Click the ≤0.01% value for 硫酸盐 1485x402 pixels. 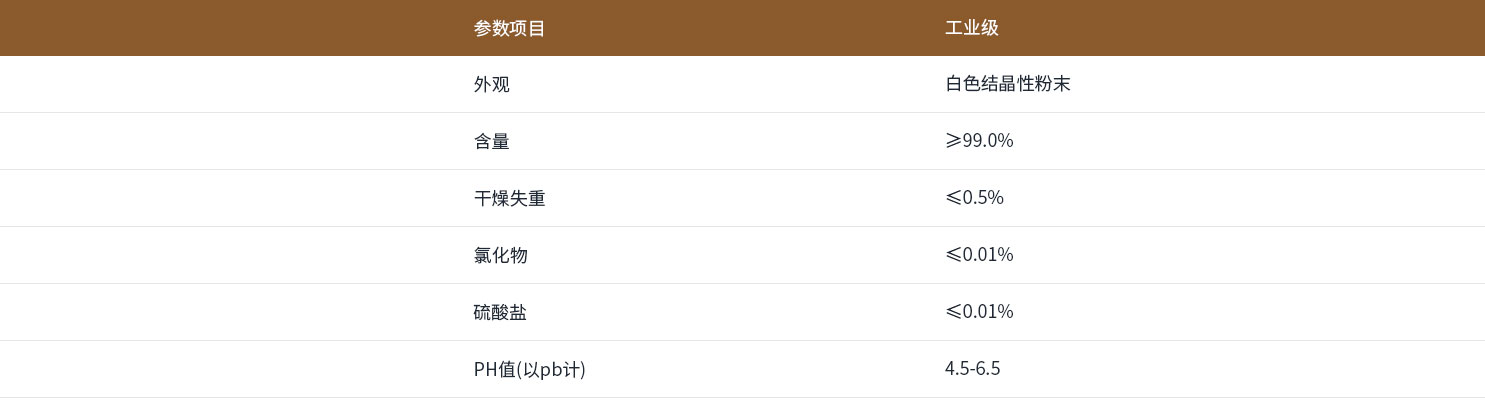click(979, 312)
